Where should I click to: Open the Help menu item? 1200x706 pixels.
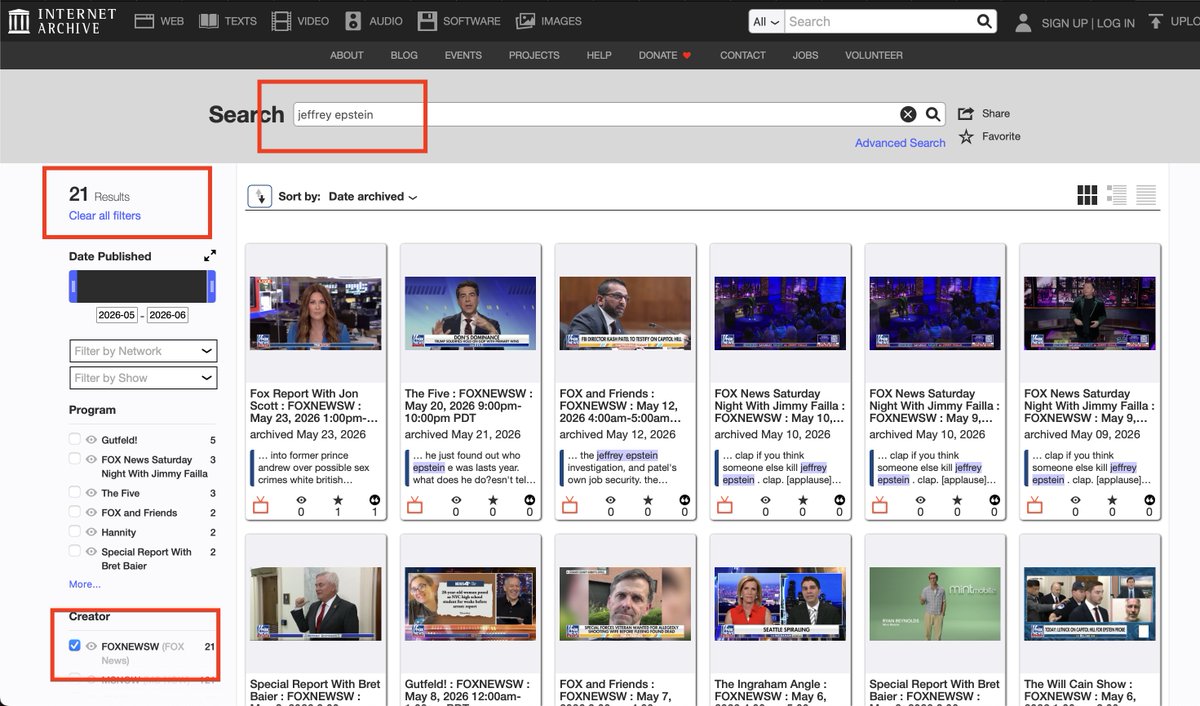click(599, 55)
